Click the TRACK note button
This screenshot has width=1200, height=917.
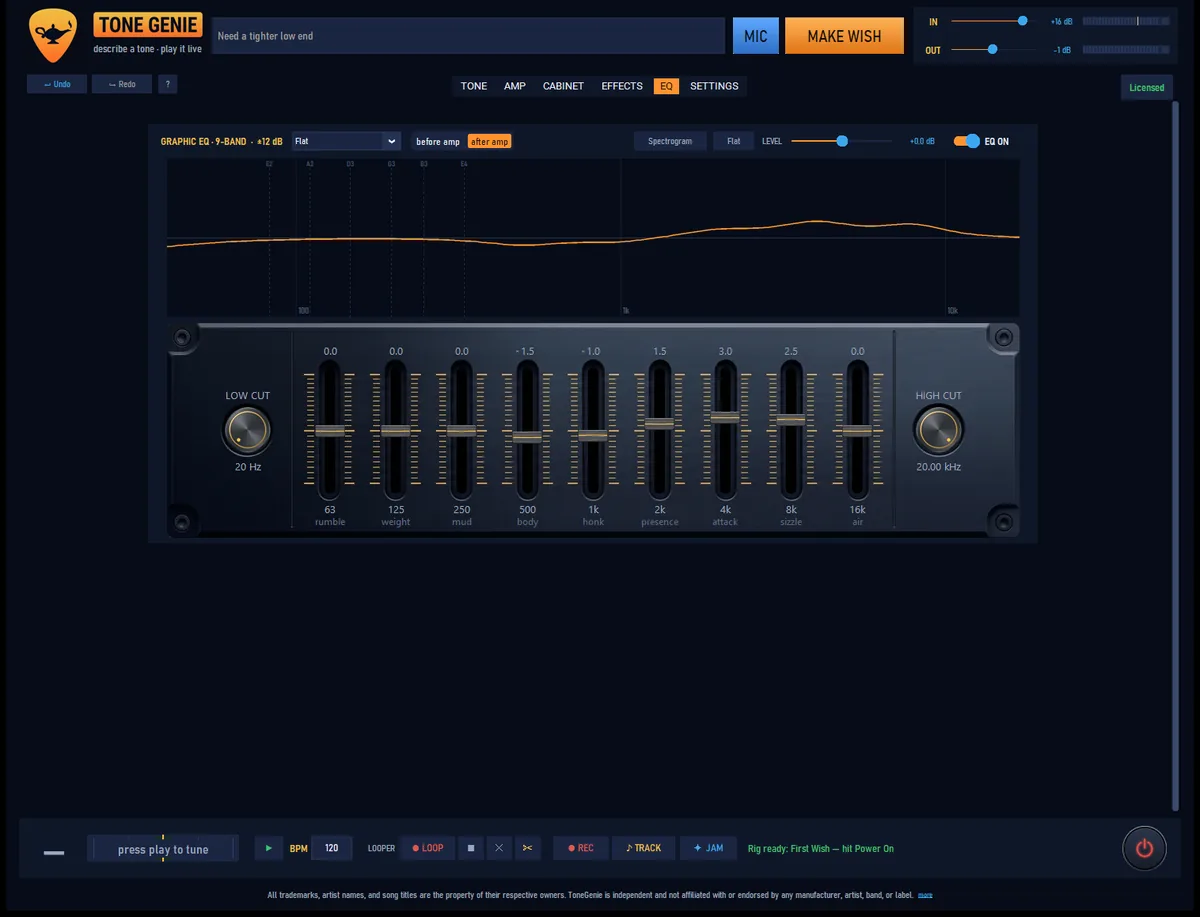(643, 848)
